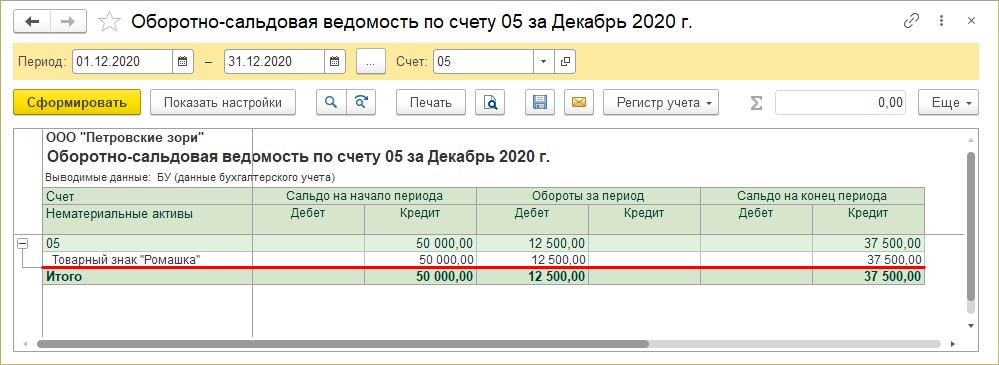Click the scroll right arrow of the sheet
999x365 pixels.
point(953,344)
